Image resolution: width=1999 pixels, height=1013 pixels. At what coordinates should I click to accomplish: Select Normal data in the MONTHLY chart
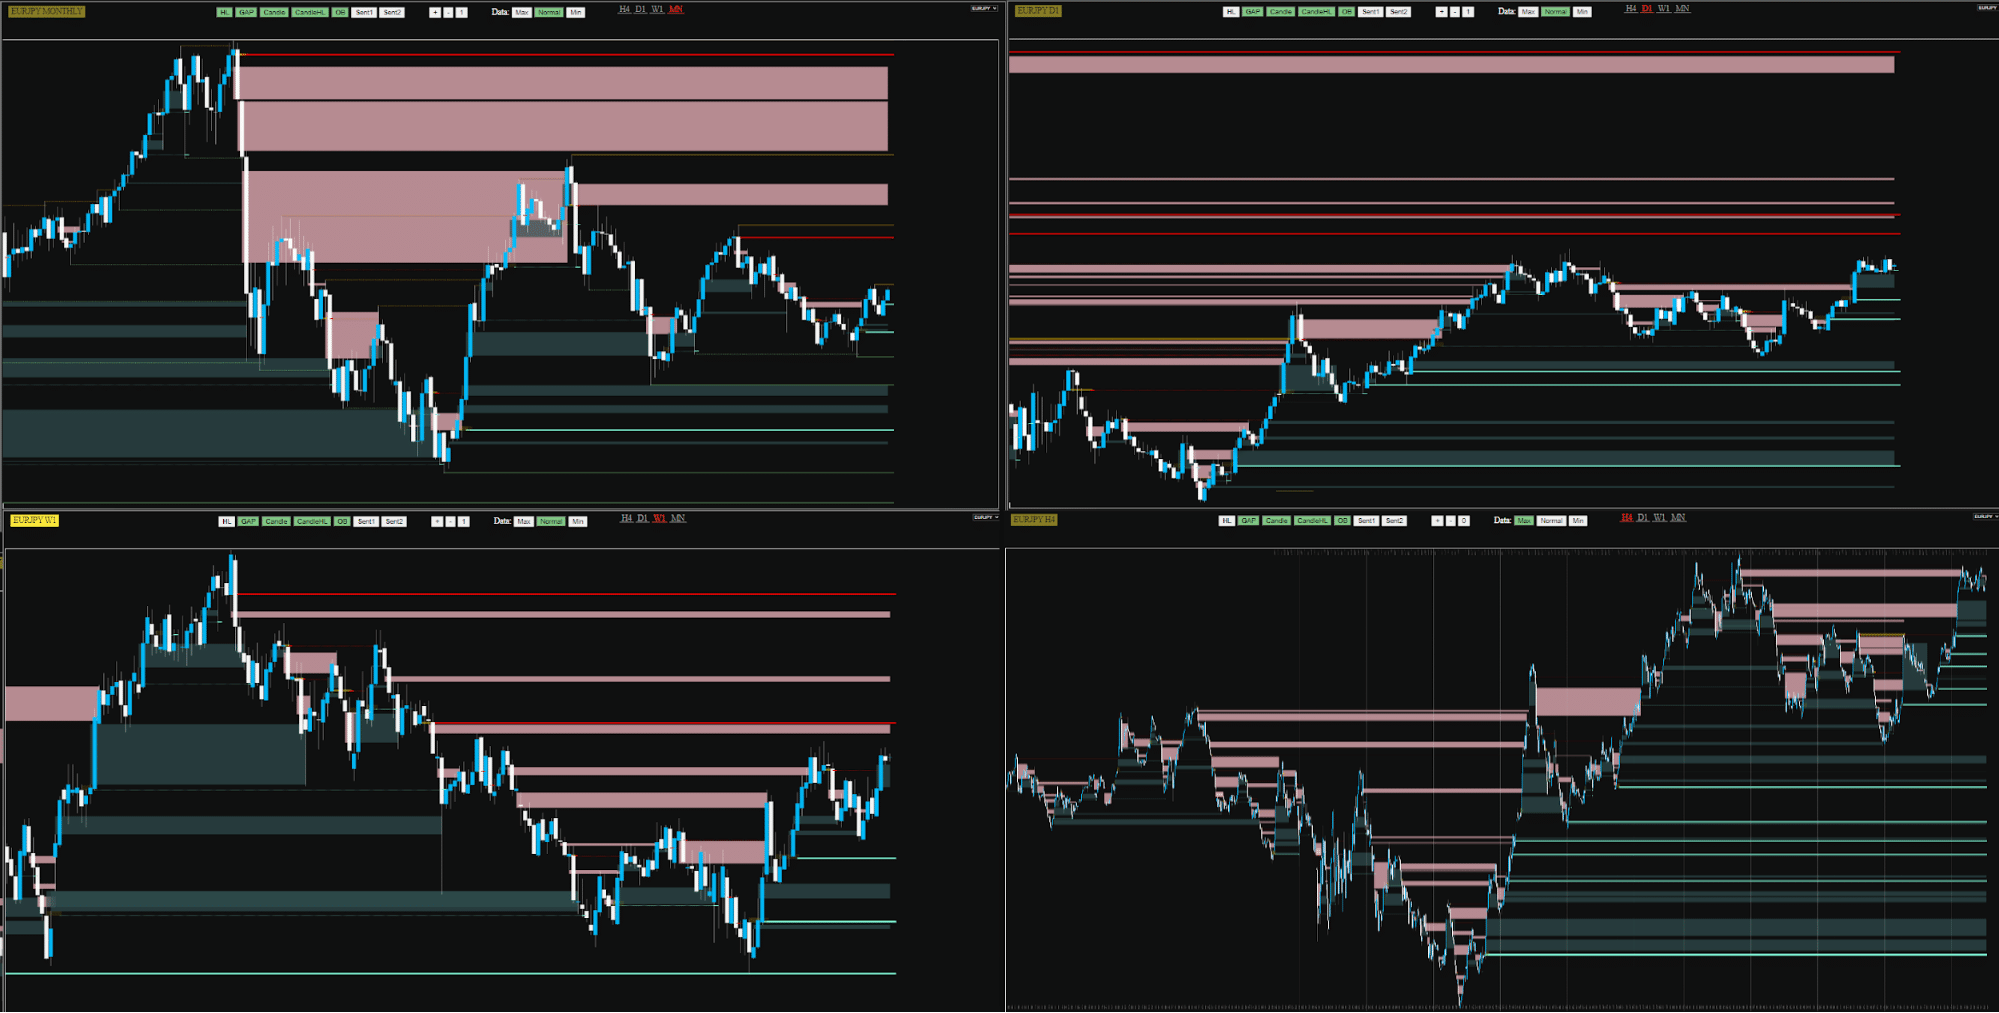click(549, 12)
